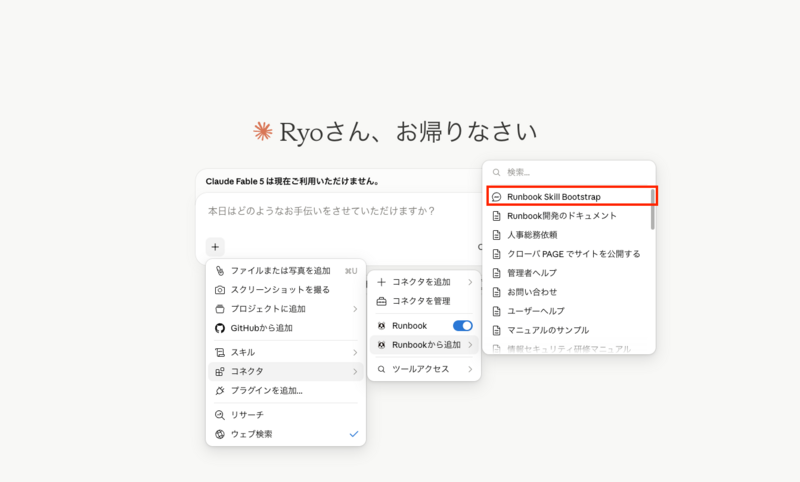The height and width of the screenshot is (482, 800).
Task: Click document icon beside マニュアルのサンプル
Action: (x=496, y=331)
